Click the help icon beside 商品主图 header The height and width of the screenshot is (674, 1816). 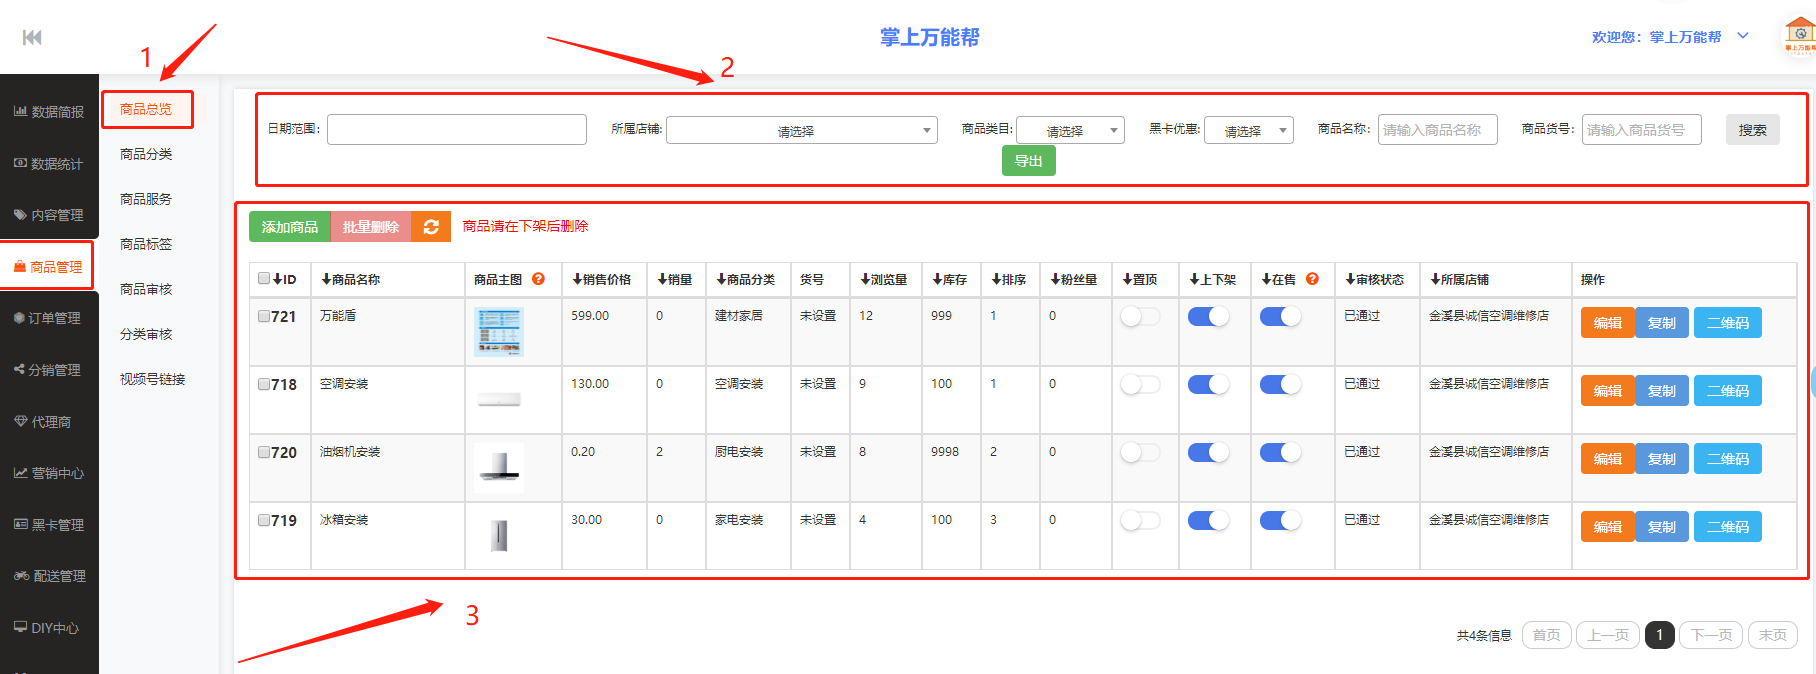[x=538, y=279]
